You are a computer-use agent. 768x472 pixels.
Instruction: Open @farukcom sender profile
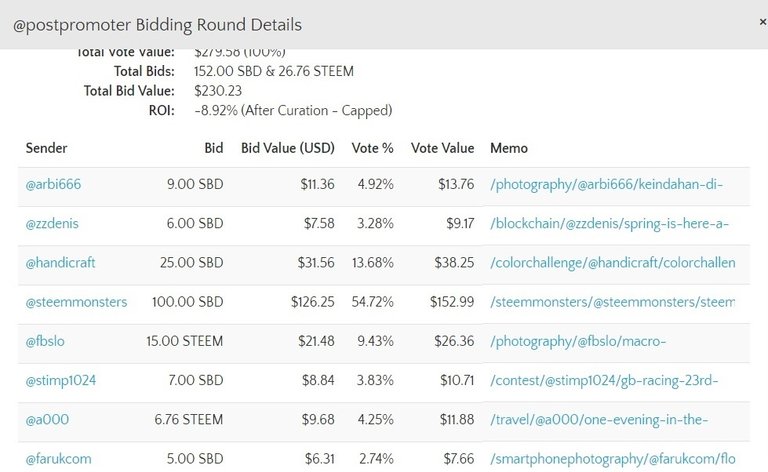(59, 459)
